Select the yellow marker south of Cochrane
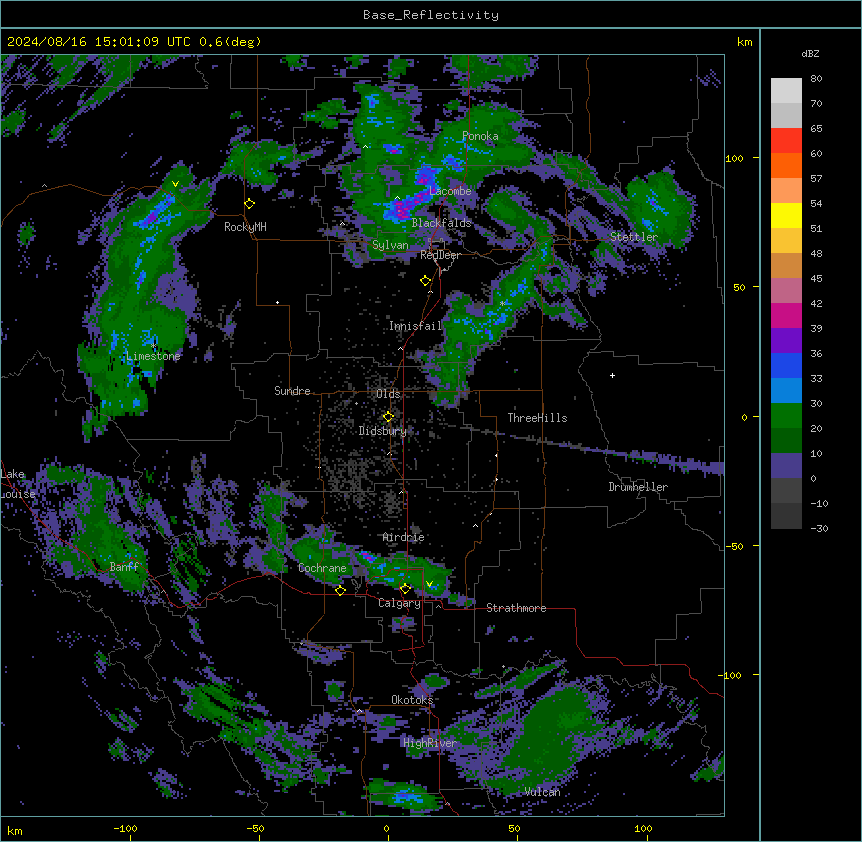 (340, 590)
